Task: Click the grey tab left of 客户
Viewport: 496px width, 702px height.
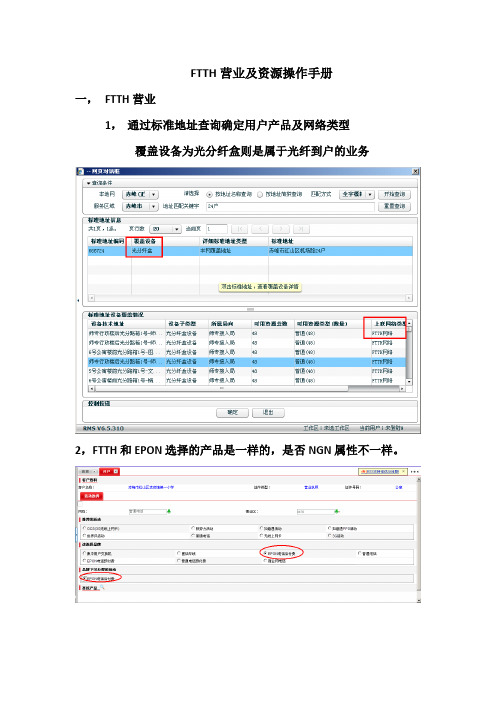Action: coord(88,471)
